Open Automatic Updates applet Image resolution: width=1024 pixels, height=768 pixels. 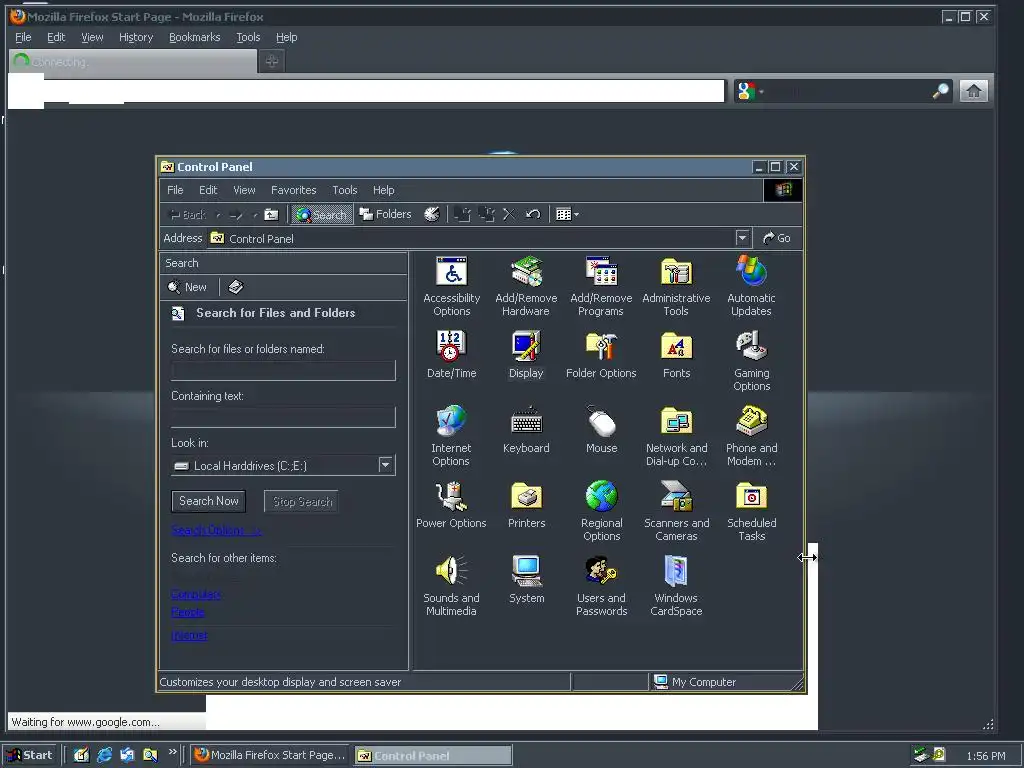pyautogui.click(x=751, y=286)
